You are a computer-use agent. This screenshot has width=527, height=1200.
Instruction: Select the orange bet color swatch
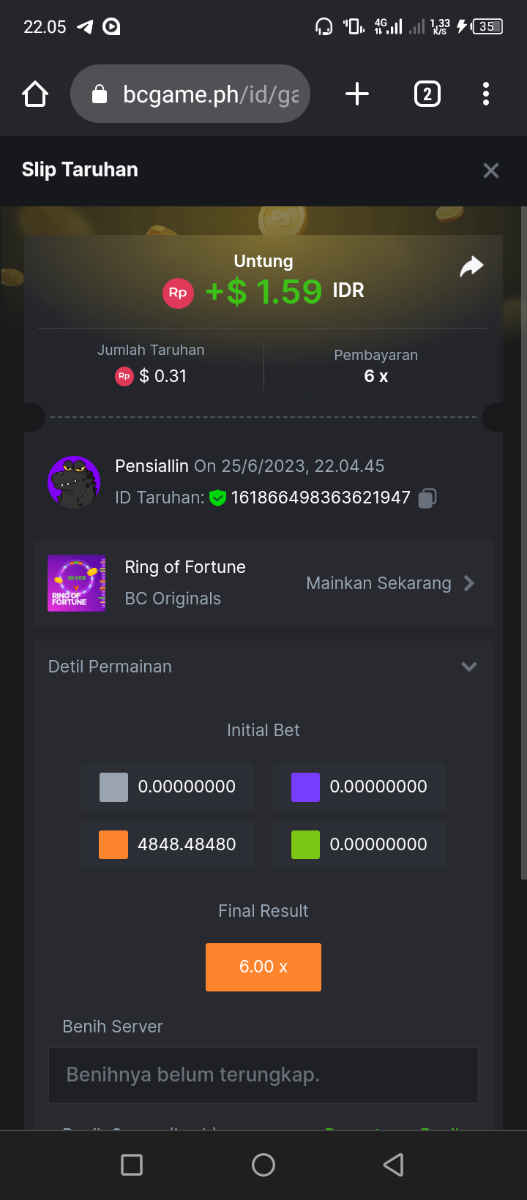[114, 844]
